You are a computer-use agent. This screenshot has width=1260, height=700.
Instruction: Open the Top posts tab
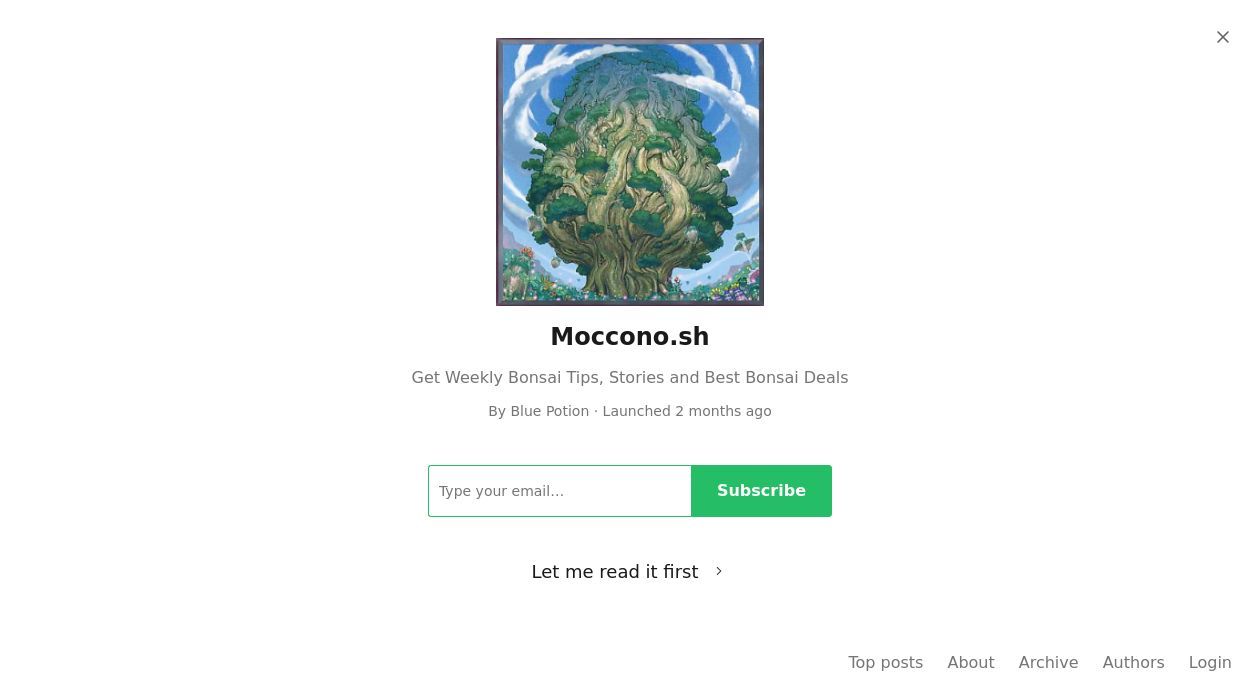pos(885,662)
